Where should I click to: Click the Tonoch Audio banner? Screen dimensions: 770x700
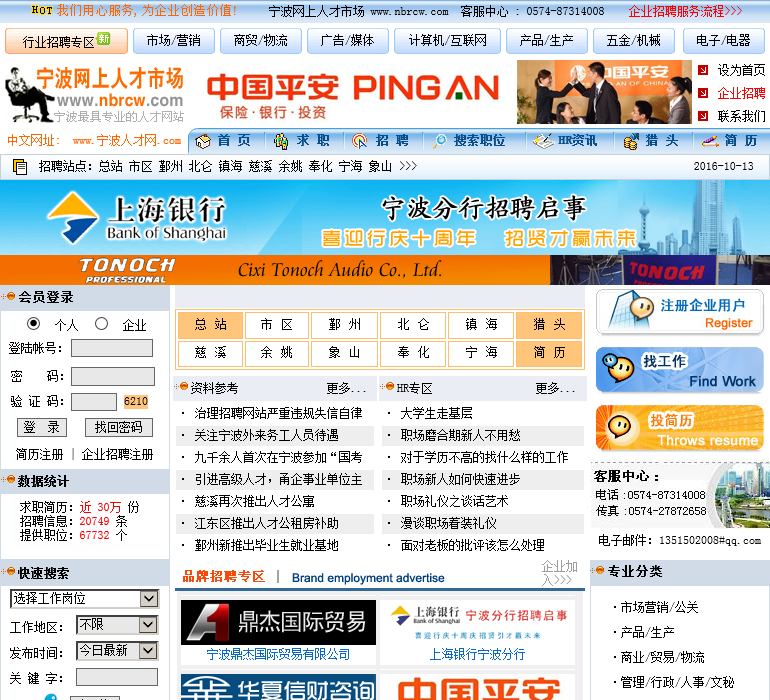pos(385,270)
